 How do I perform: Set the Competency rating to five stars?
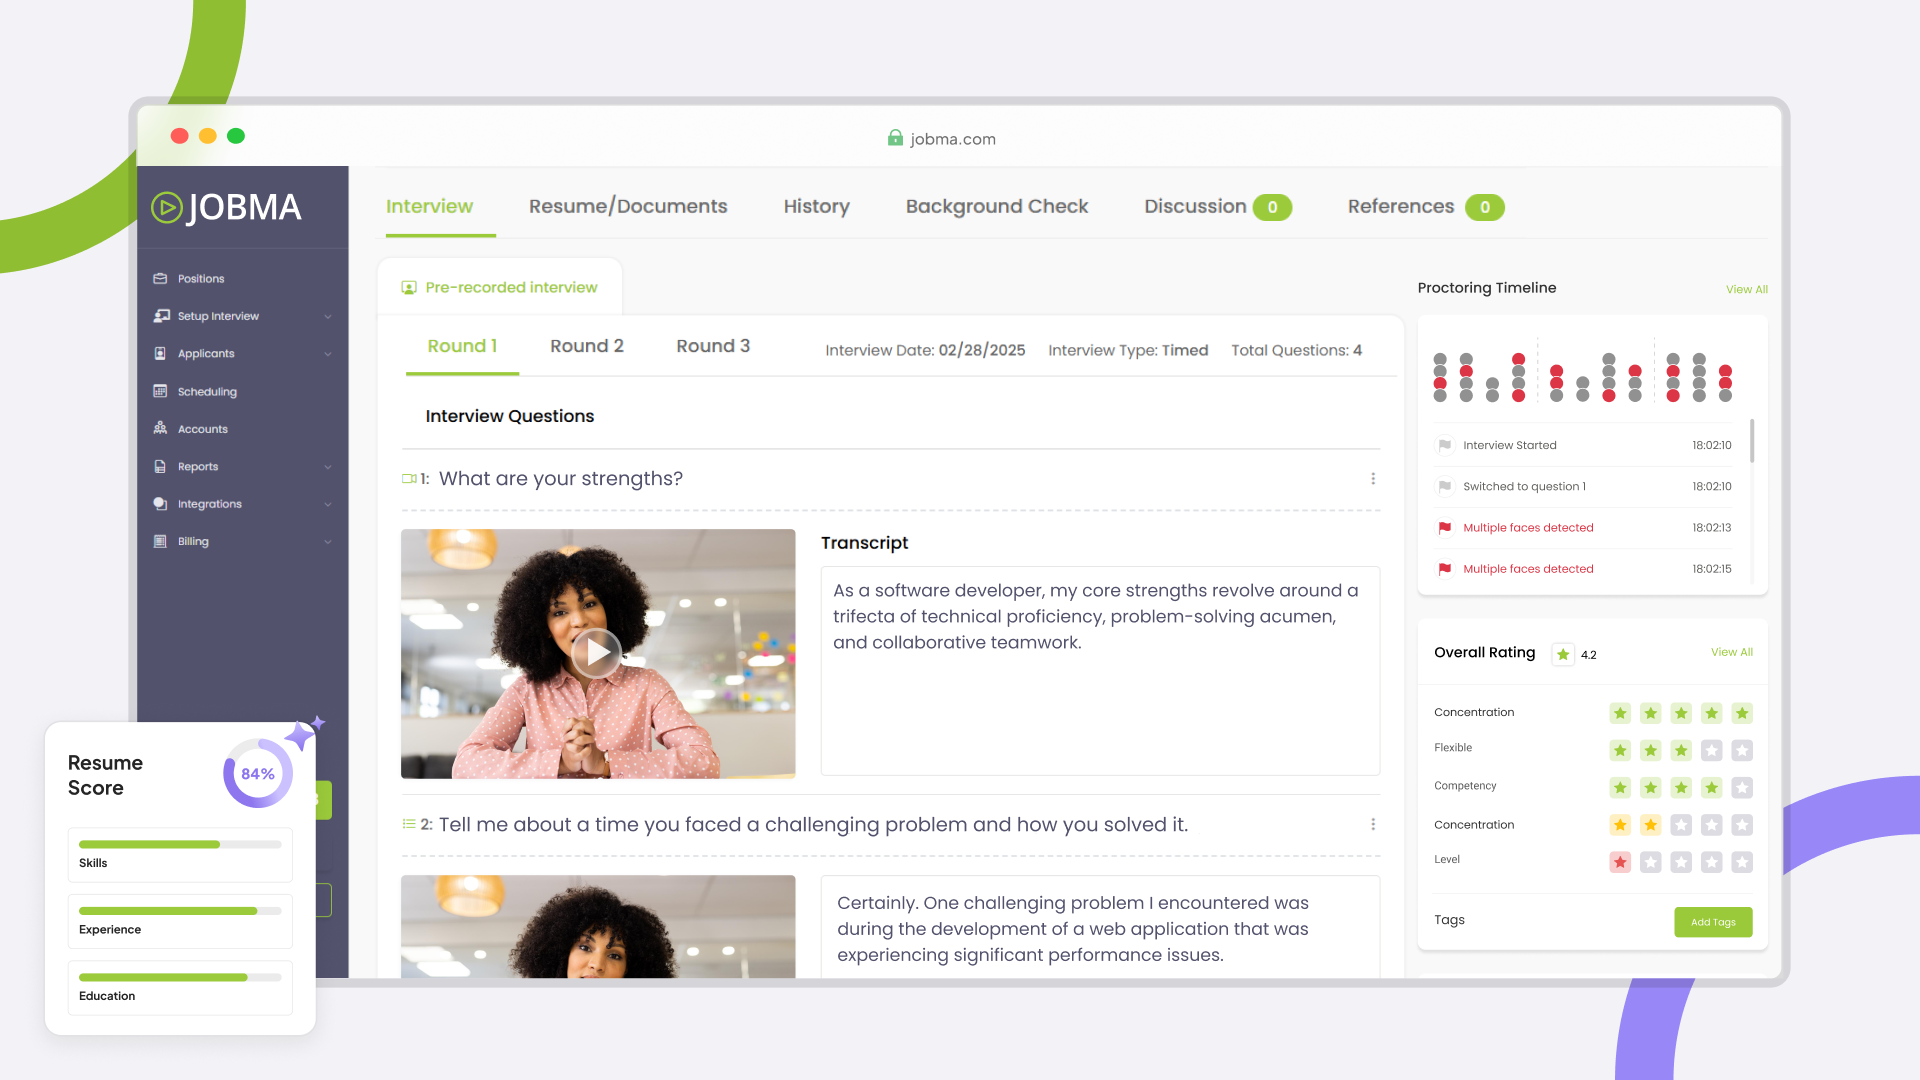pyautogui.click(x=1742, y=788)
